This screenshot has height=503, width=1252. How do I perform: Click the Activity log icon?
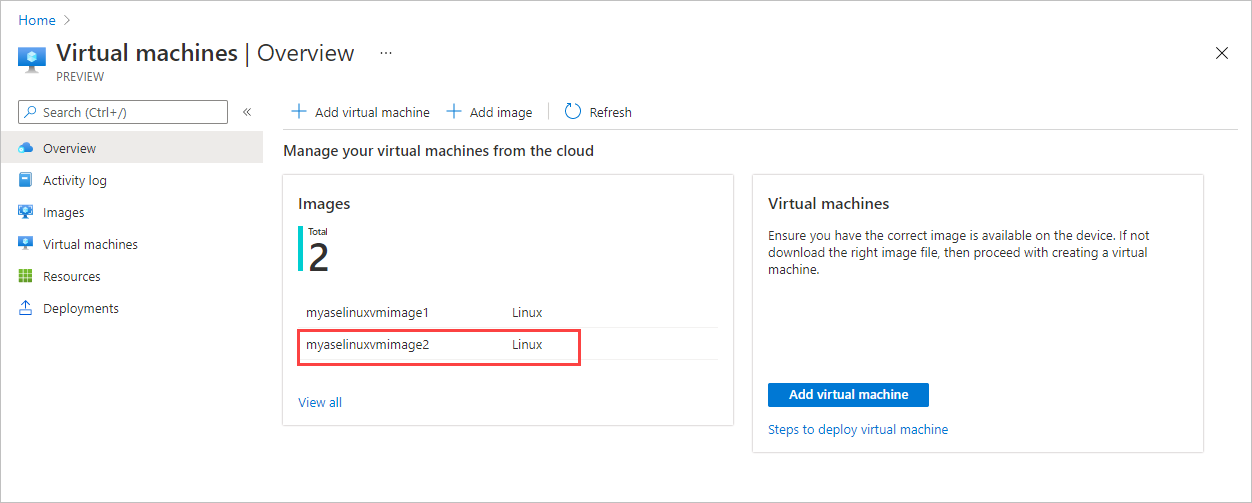(26, 180)
